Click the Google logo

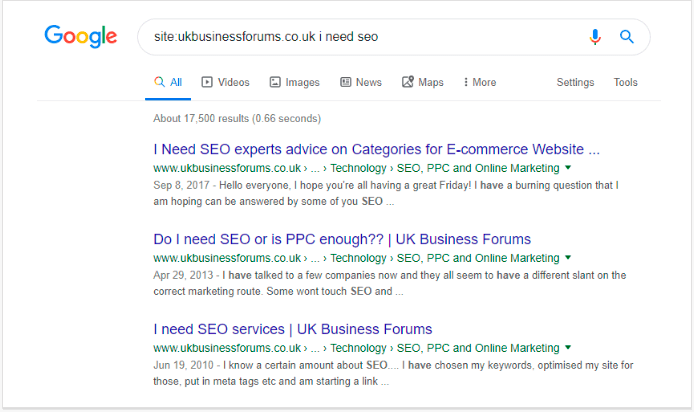(81, 36)
